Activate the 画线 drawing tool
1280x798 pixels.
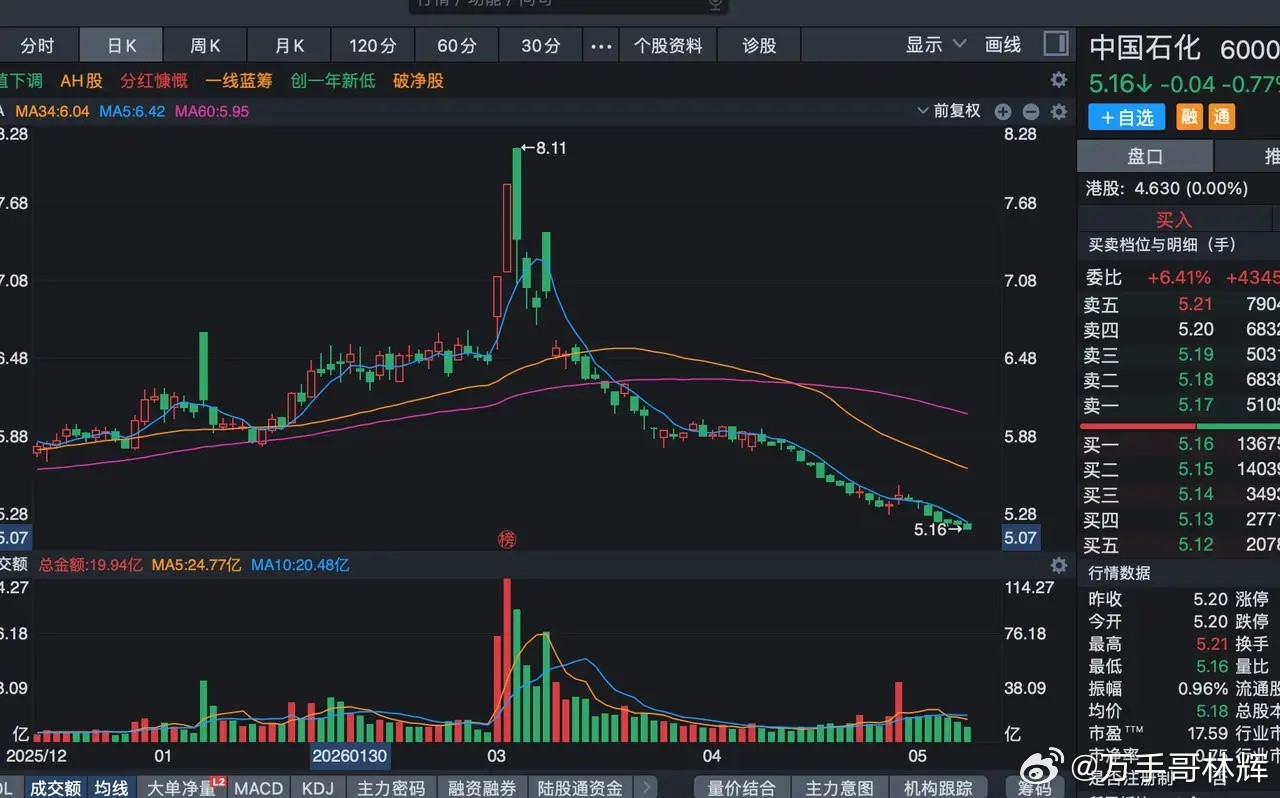(1003, 45)
